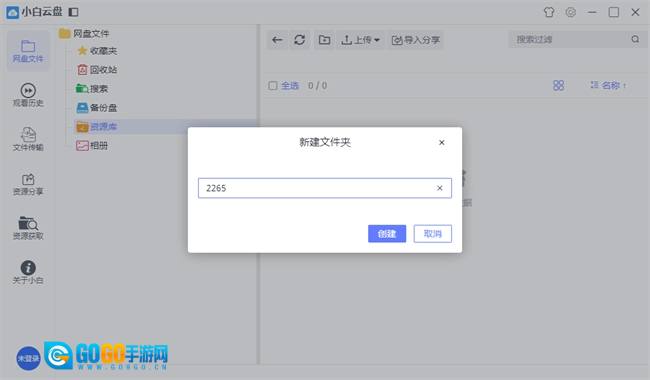Open the 名称 sort dropdown

608,85
